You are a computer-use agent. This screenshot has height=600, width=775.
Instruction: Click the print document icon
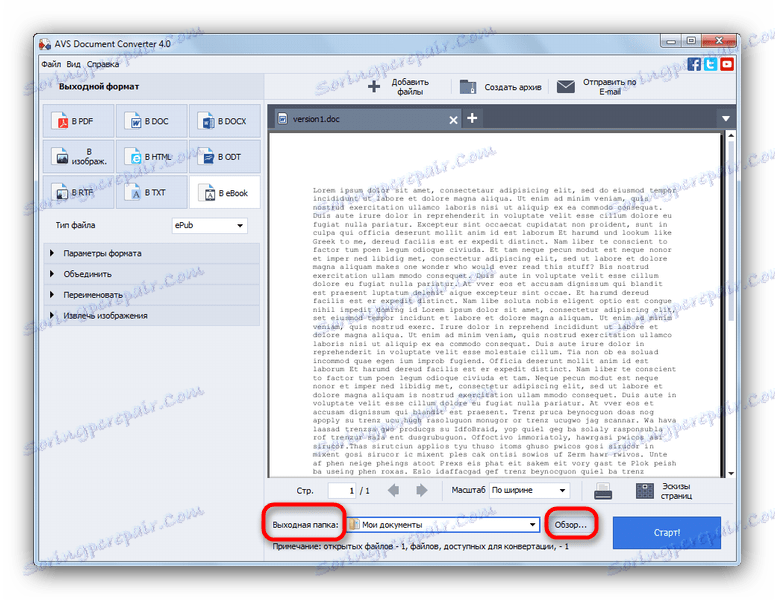[603, 491]
